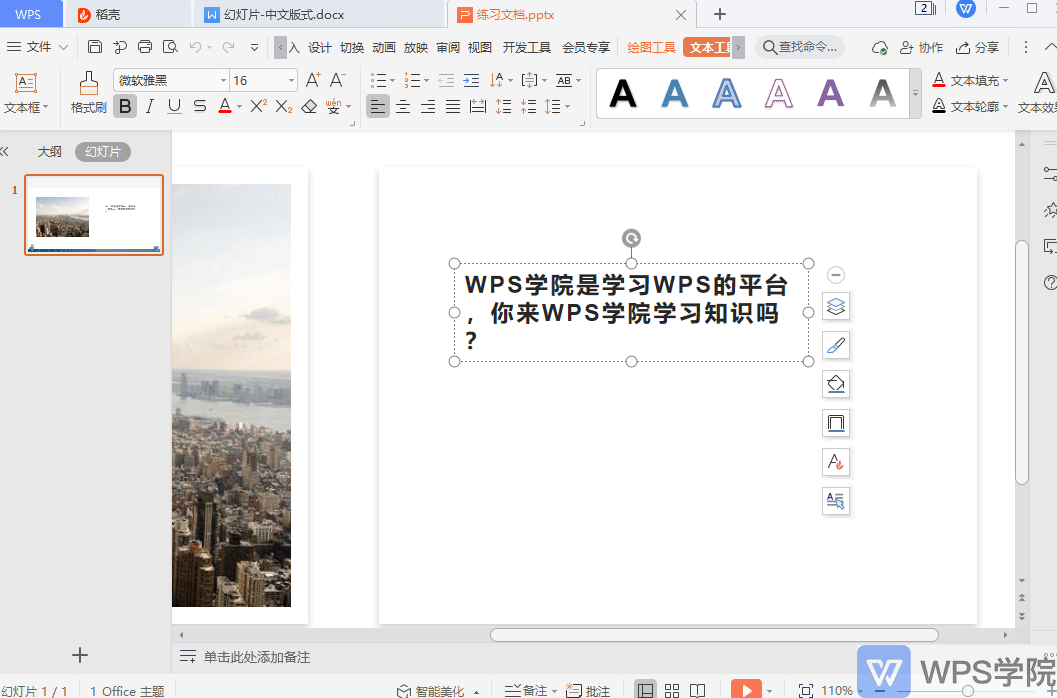This screenshot has width=1057, height=698.
Task: Open the shape outline icon beside text box
Action: tap(836, 424)
